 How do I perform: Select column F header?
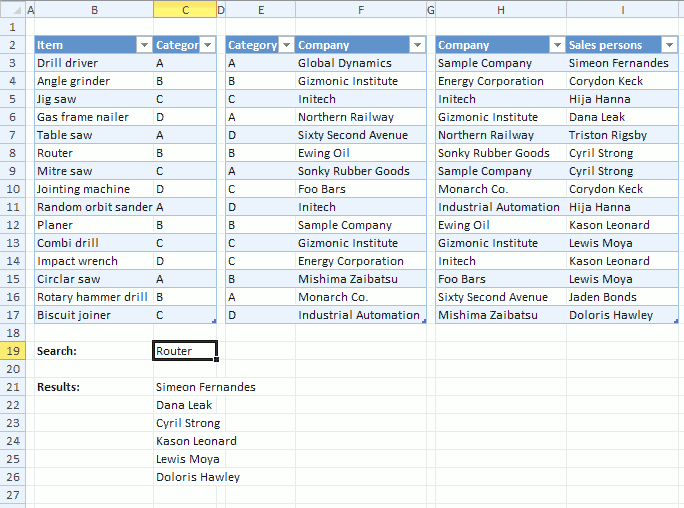click(x=361, y=10)
